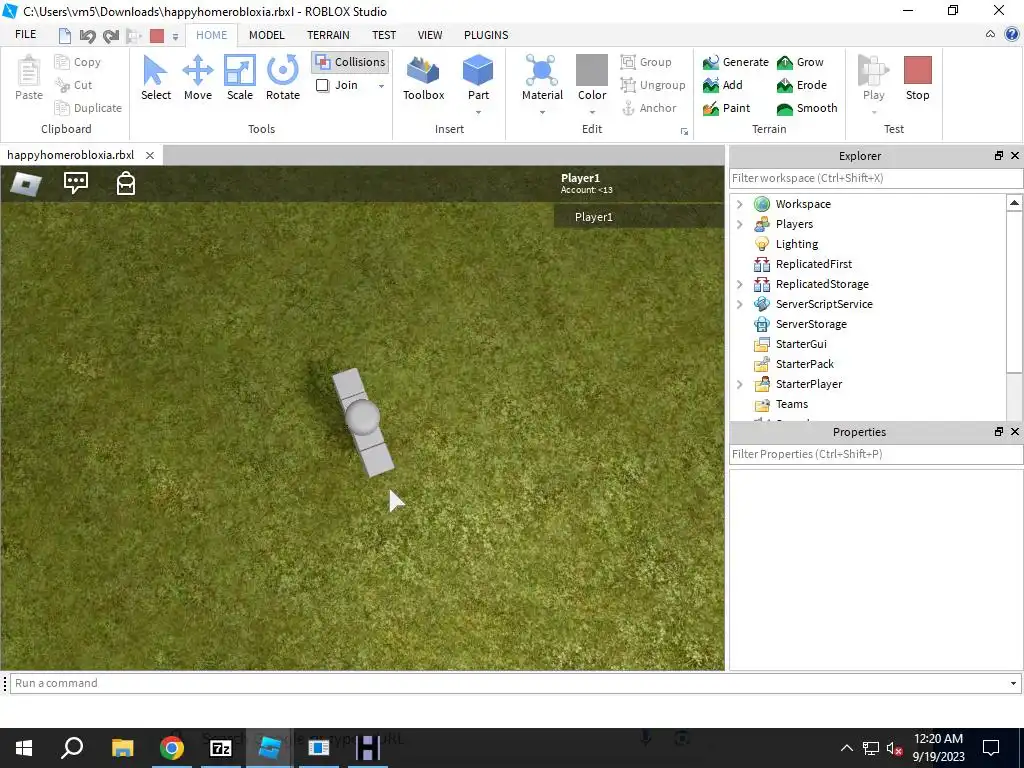Select the Select tool
The height and width of the screenshot is (768, 1024).
point(155,78)
